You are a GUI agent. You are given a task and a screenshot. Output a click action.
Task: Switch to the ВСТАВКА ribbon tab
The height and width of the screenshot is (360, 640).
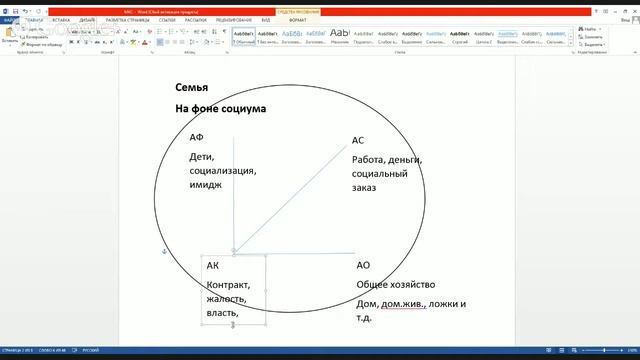pos(61,20)
